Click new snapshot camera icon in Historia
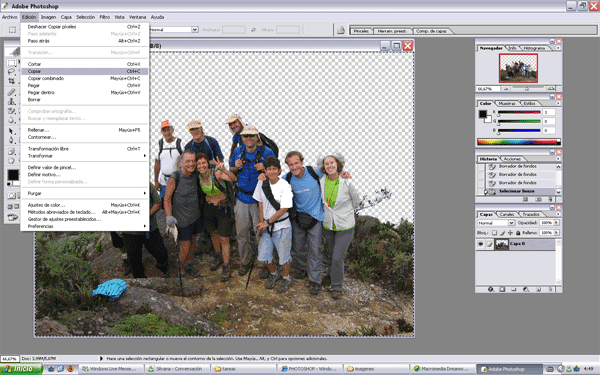The width and height of the screenshot is (600, 375). click(x=538, y=199)
